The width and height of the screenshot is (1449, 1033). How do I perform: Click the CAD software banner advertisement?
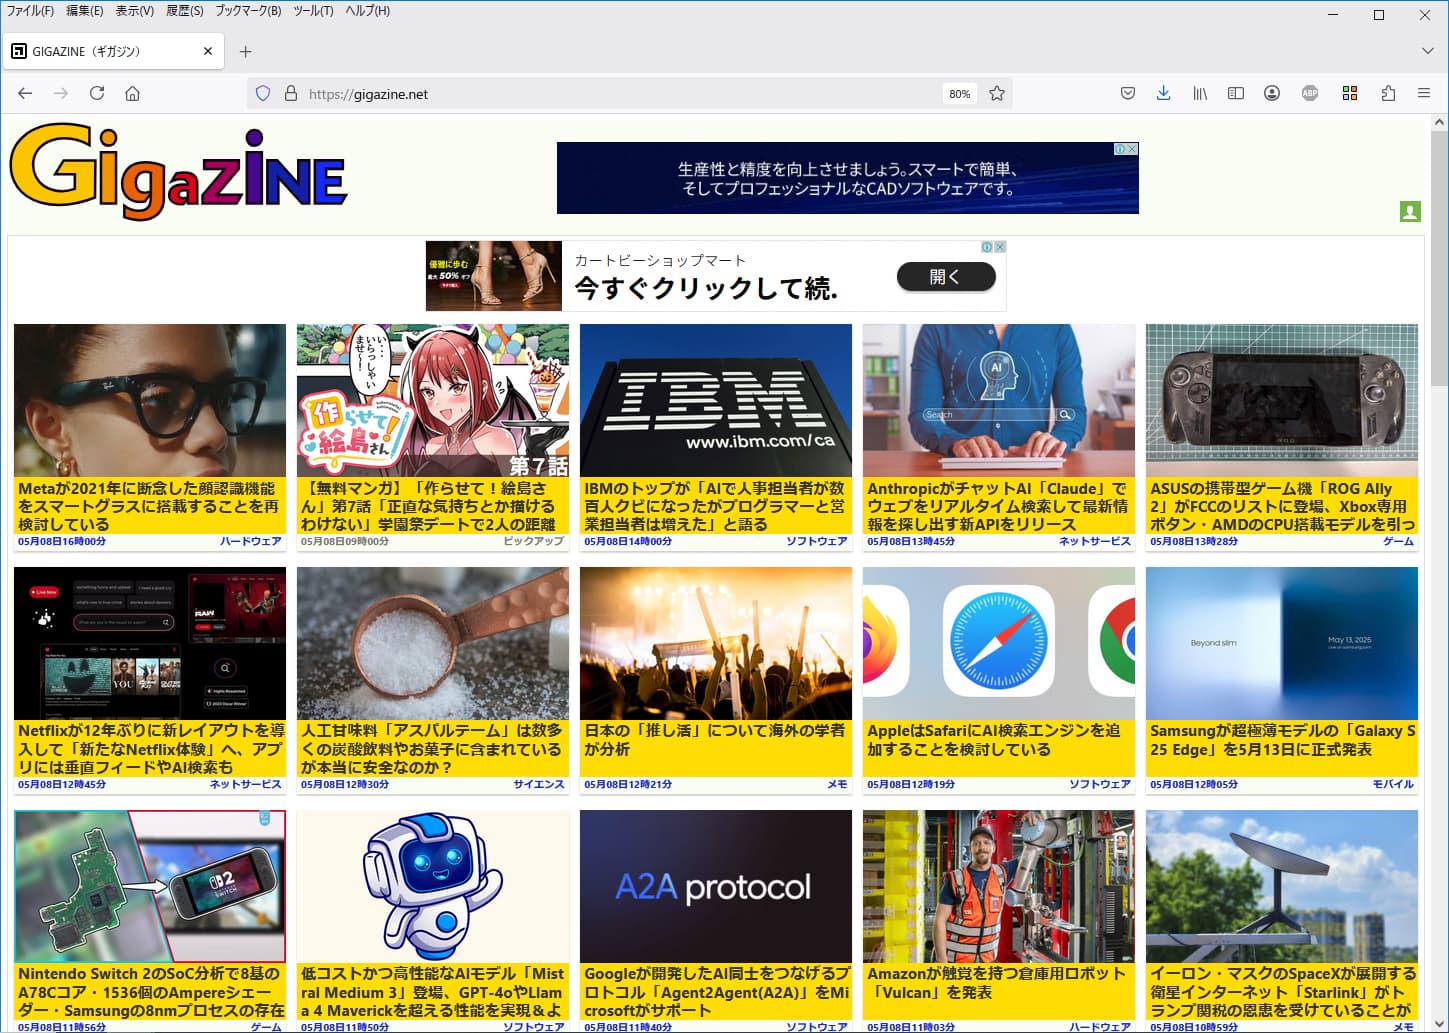[847, 178]
